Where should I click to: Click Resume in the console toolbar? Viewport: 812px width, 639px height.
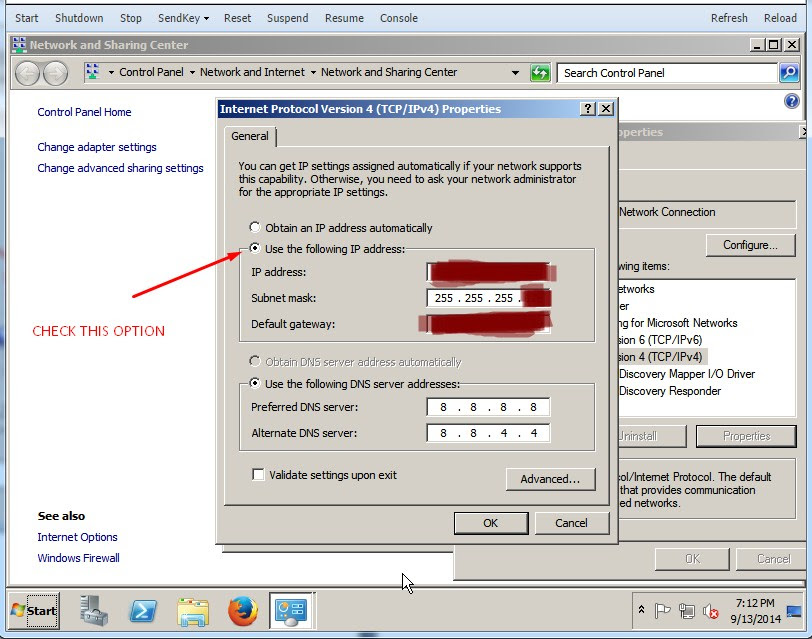(344, 18)
